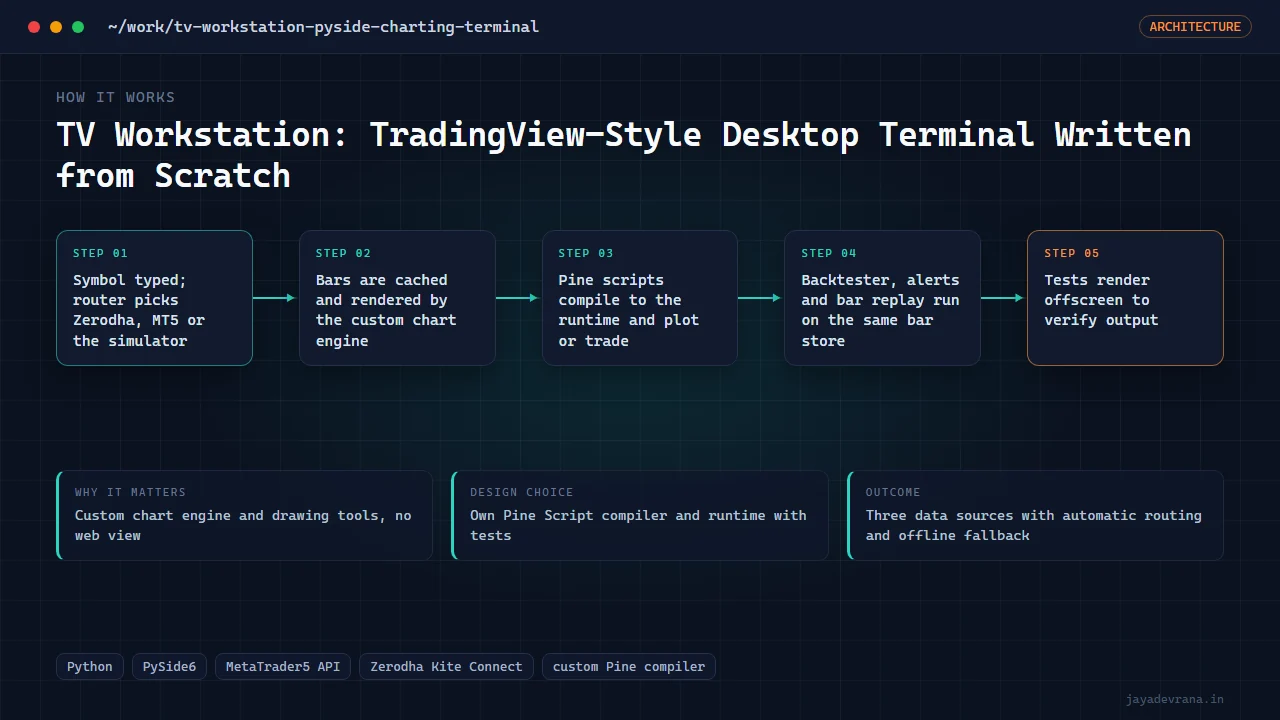Click the STEP 05 tests render card
Screen dimensions: 1280x720
pos(1125,298)
